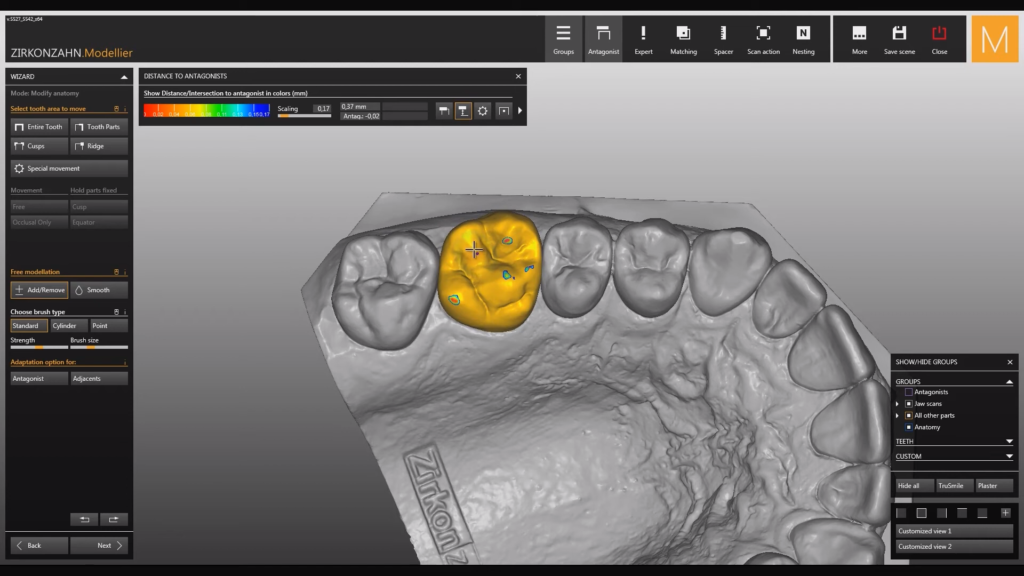Adjust the Brush size slider

(x=99, y=347)
